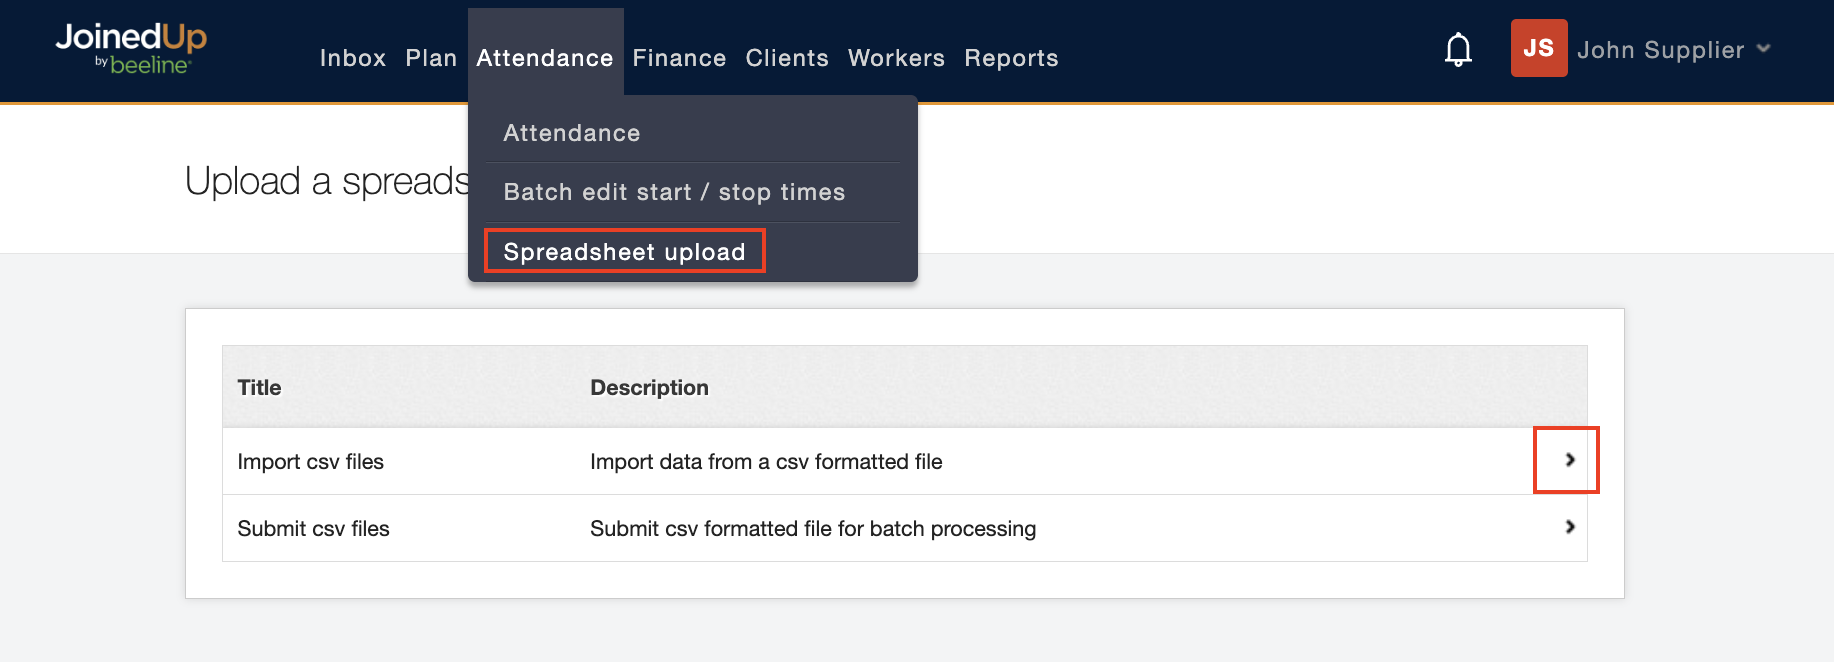Viewport: 1834px width, 662px height.
Task: Open the Plan navigation item
Action: 431,58
